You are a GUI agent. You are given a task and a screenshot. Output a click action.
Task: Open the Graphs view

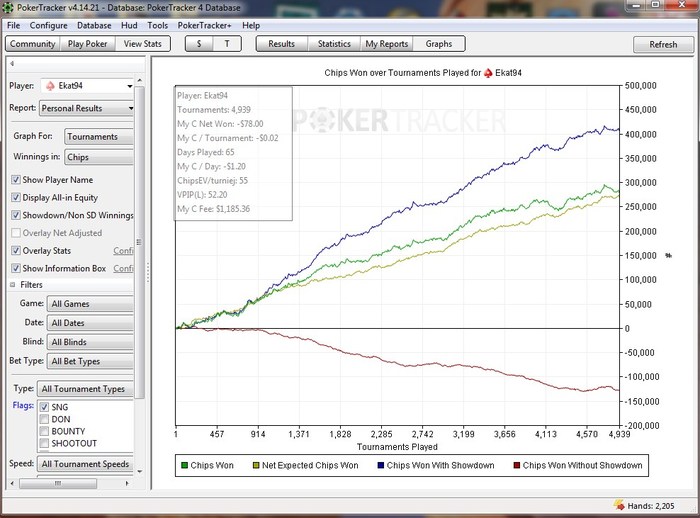click(x=439, y=44)
